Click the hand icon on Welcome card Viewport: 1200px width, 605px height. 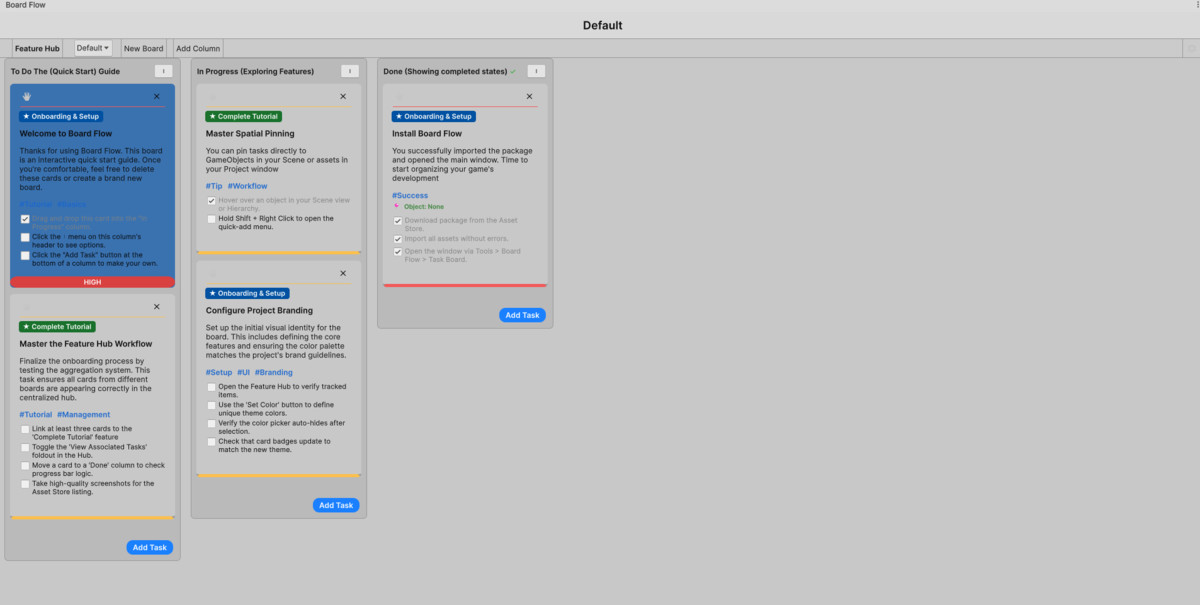click(x=27, y=97)
